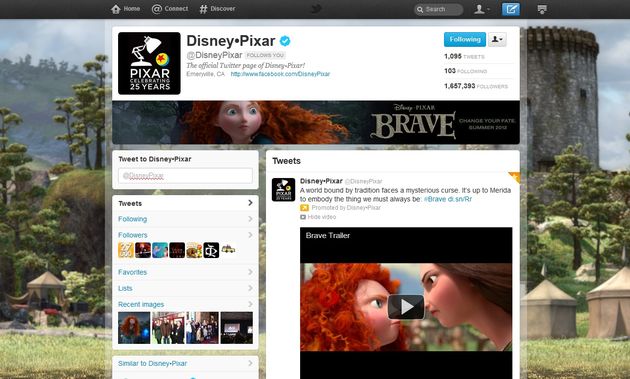Click the black-and-white symbol follower avatar
The height and width of the screenshot is (379, 630).
[211, 250]
